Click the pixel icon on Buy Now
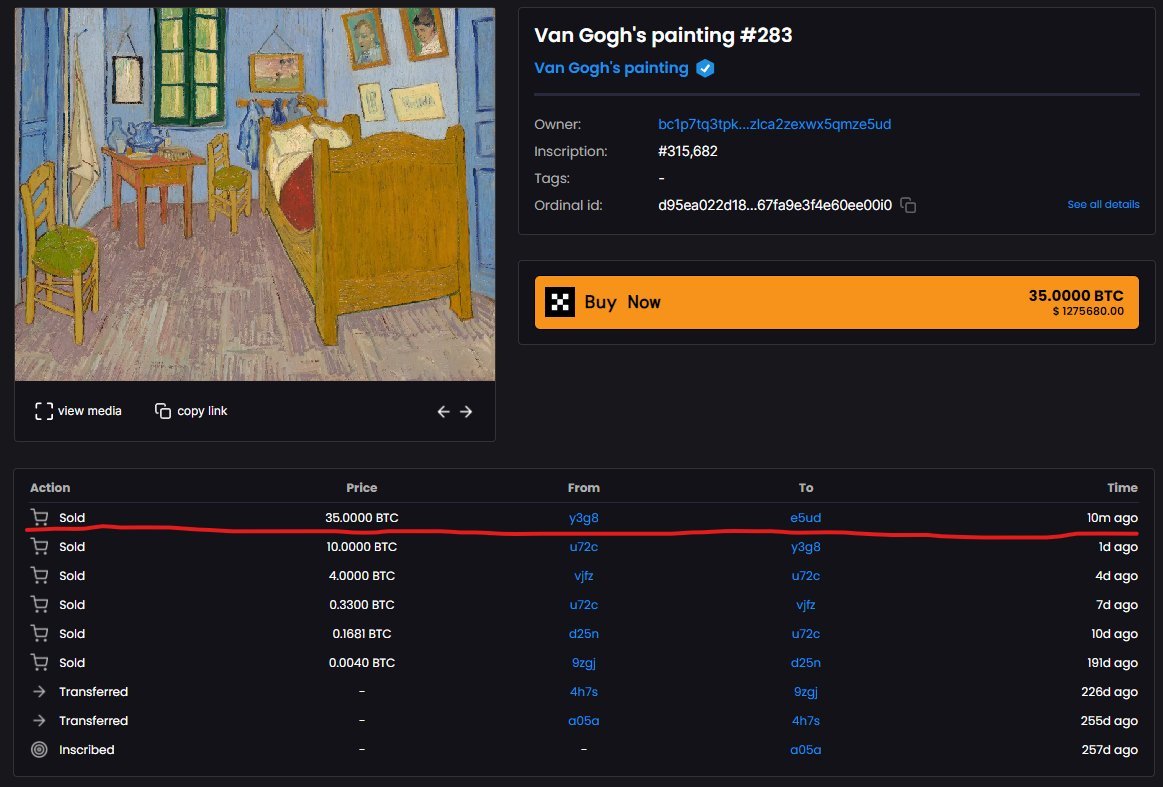 coord(560,302)
